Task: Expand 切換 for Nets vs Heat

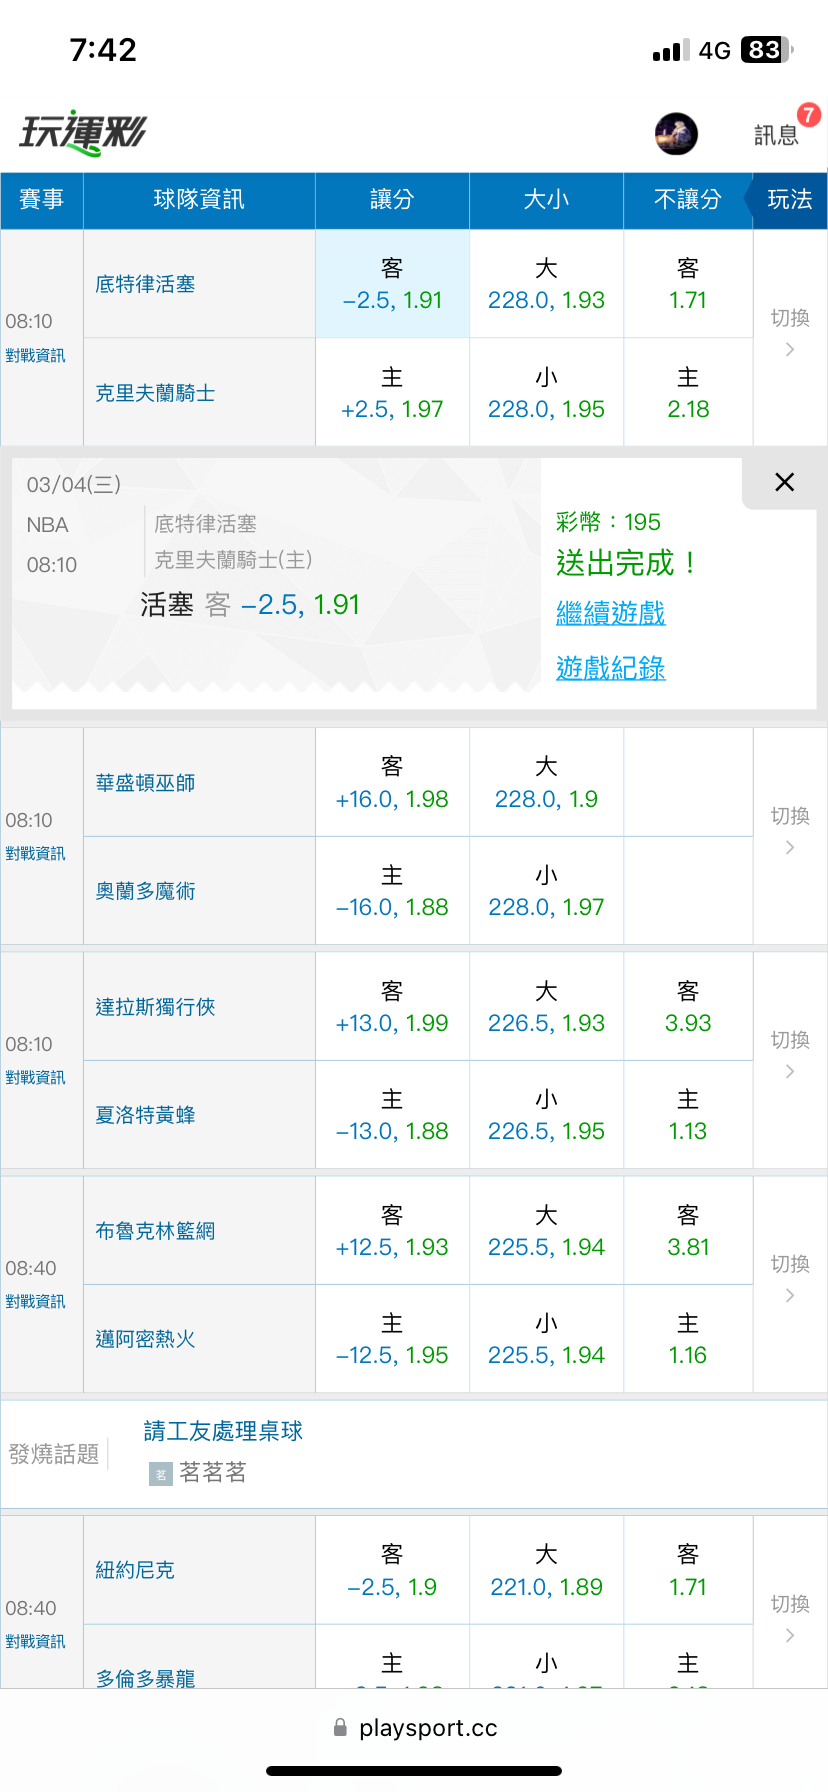Action: (790, 1278)
